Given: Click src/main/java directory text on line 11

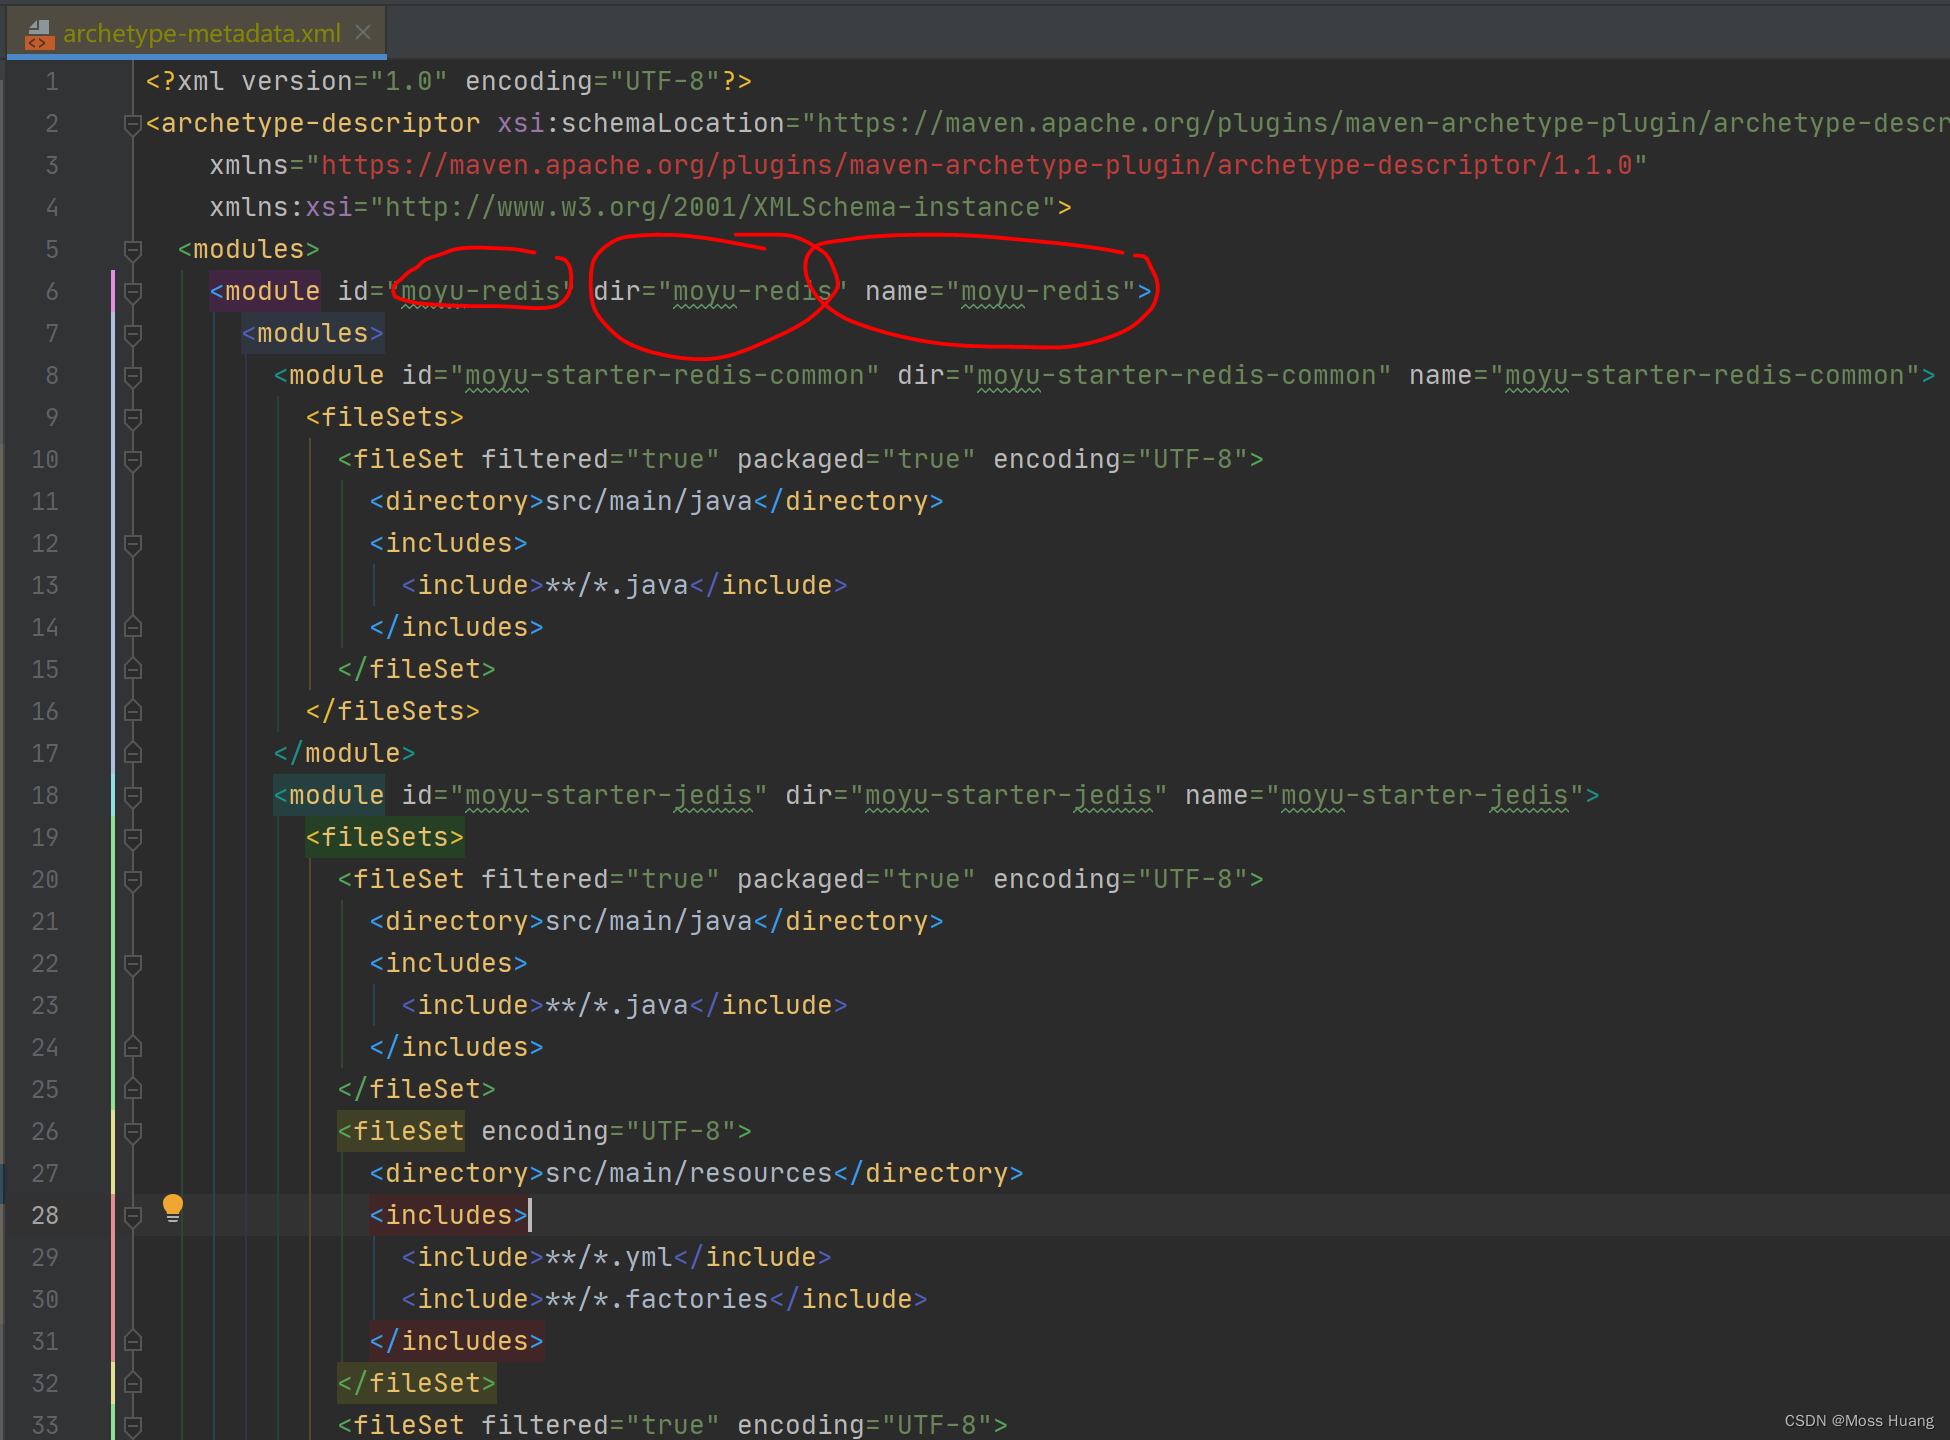Looking at the screenshot, I should (x=649, y=501).
